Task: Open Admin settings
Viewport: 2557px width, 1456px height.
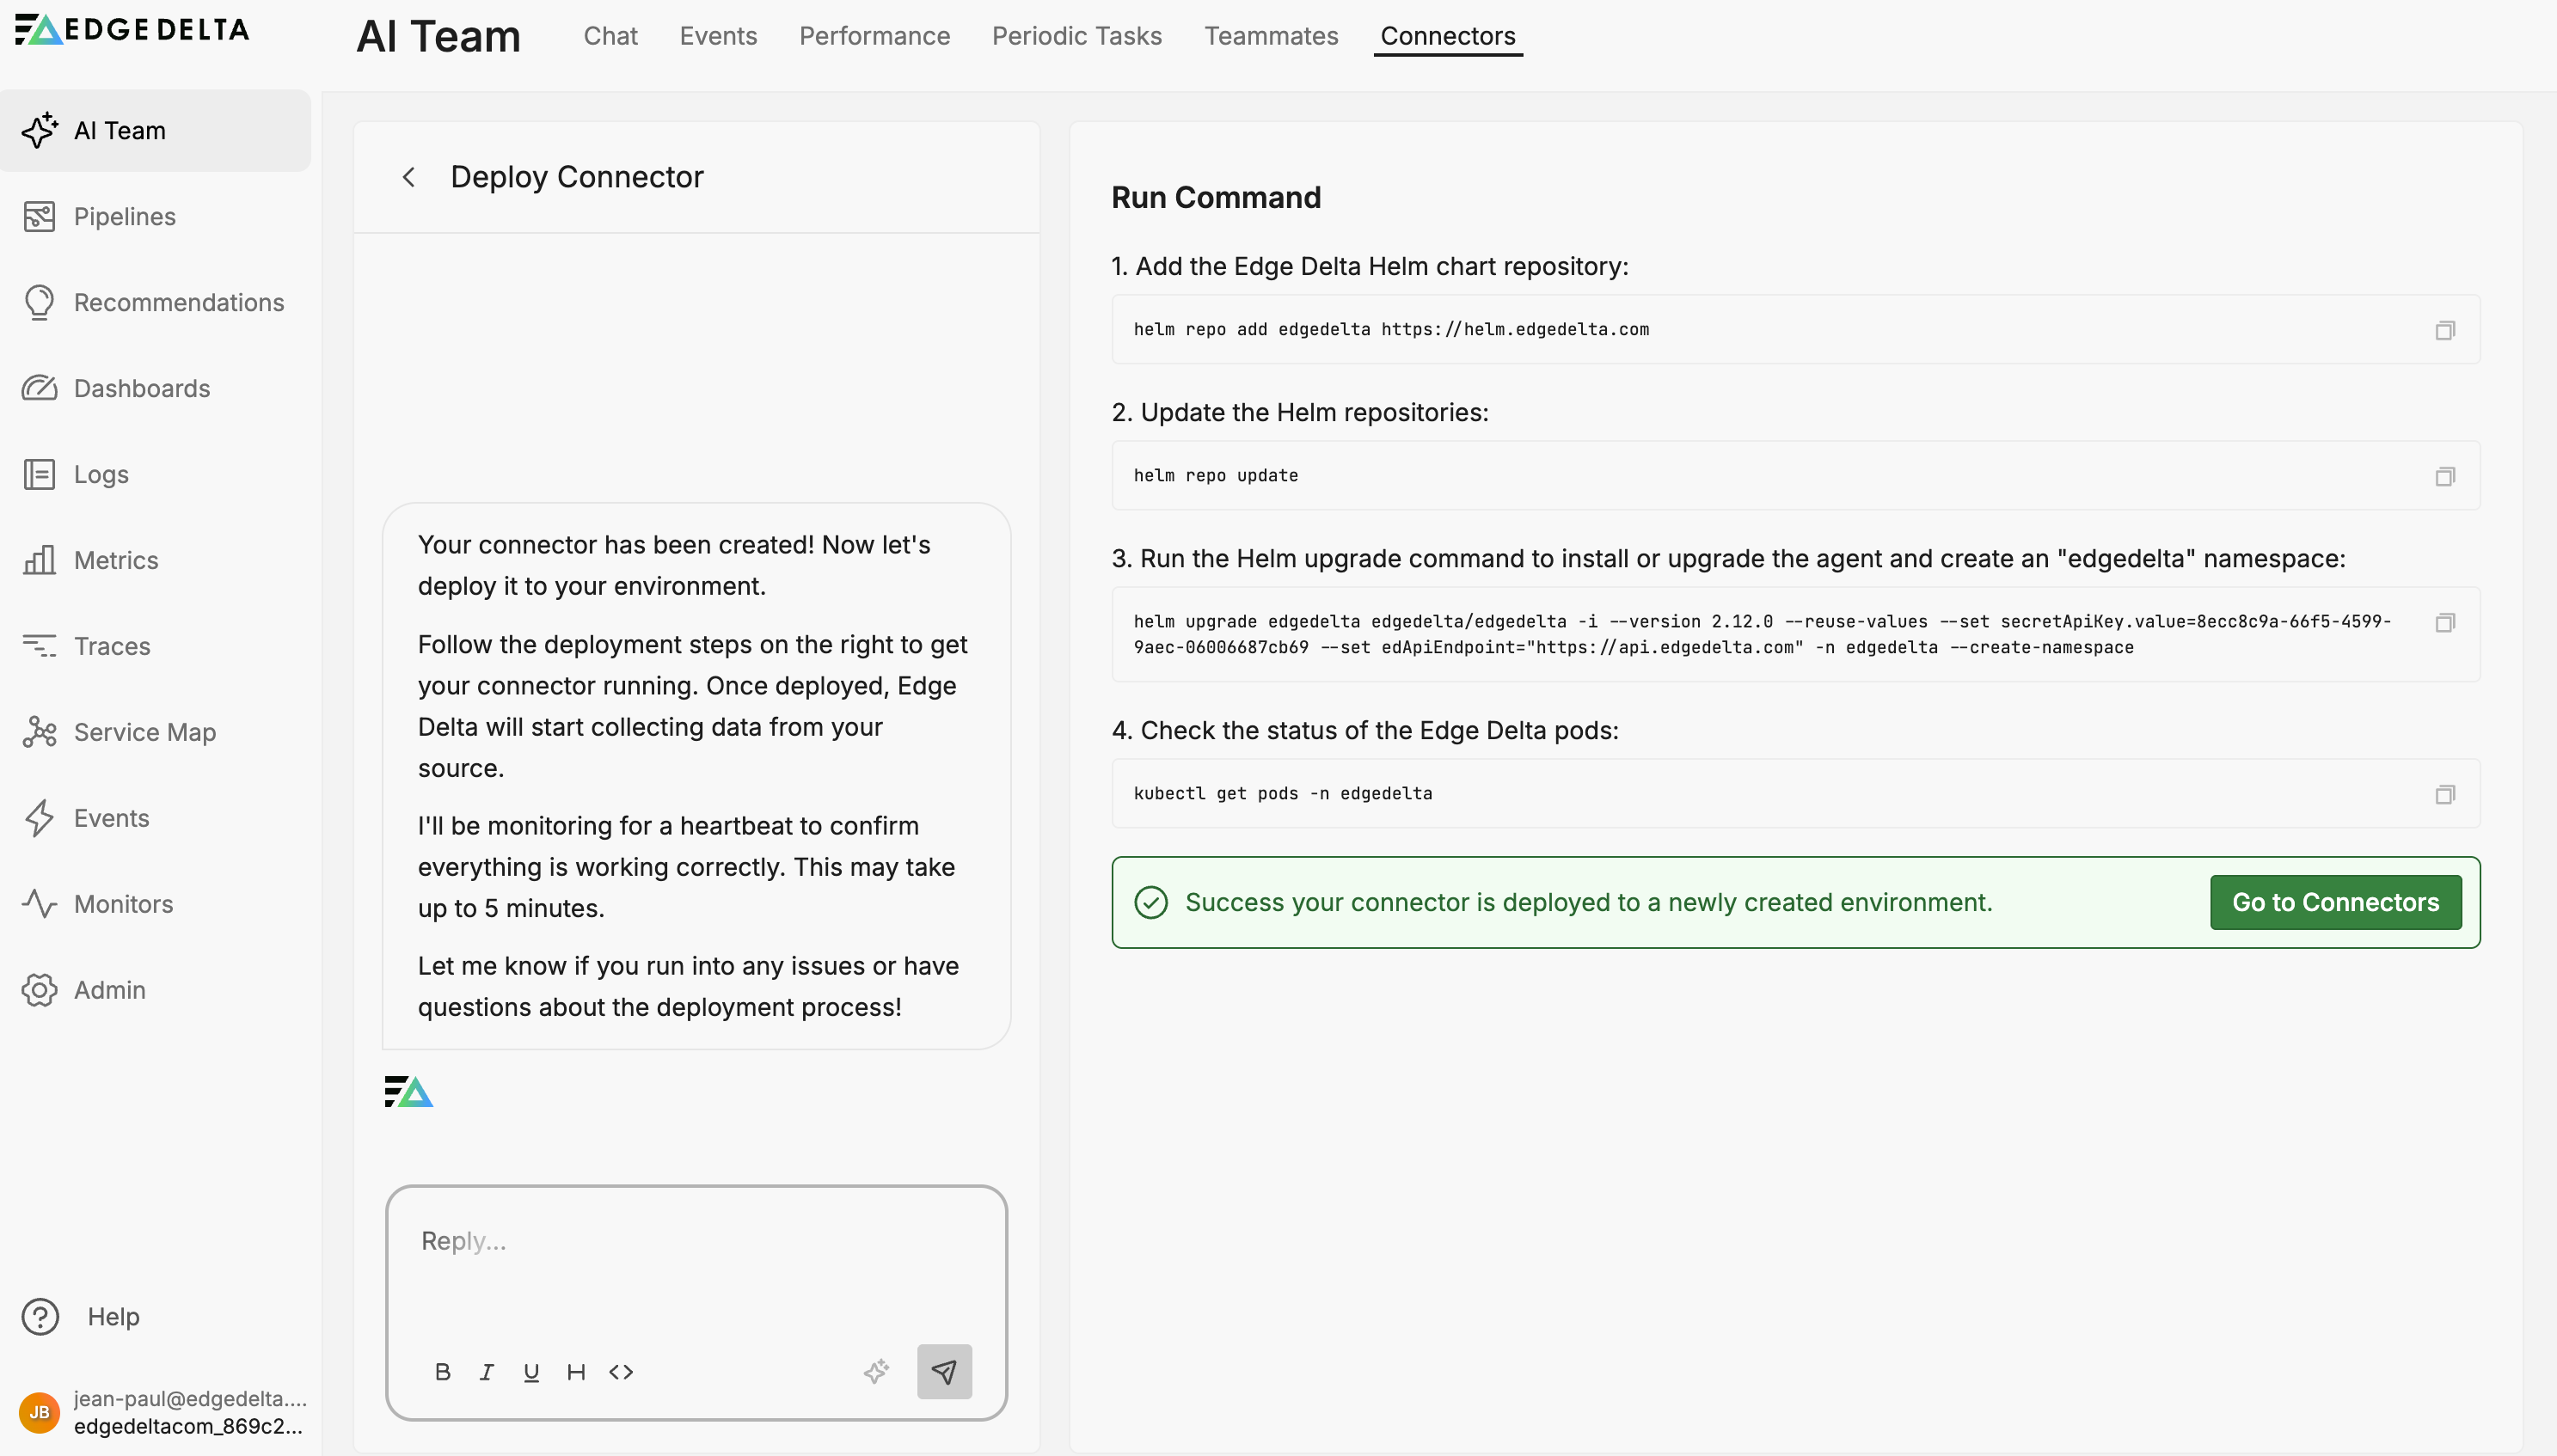Action: pyautogui.click(x=110, y=990)
